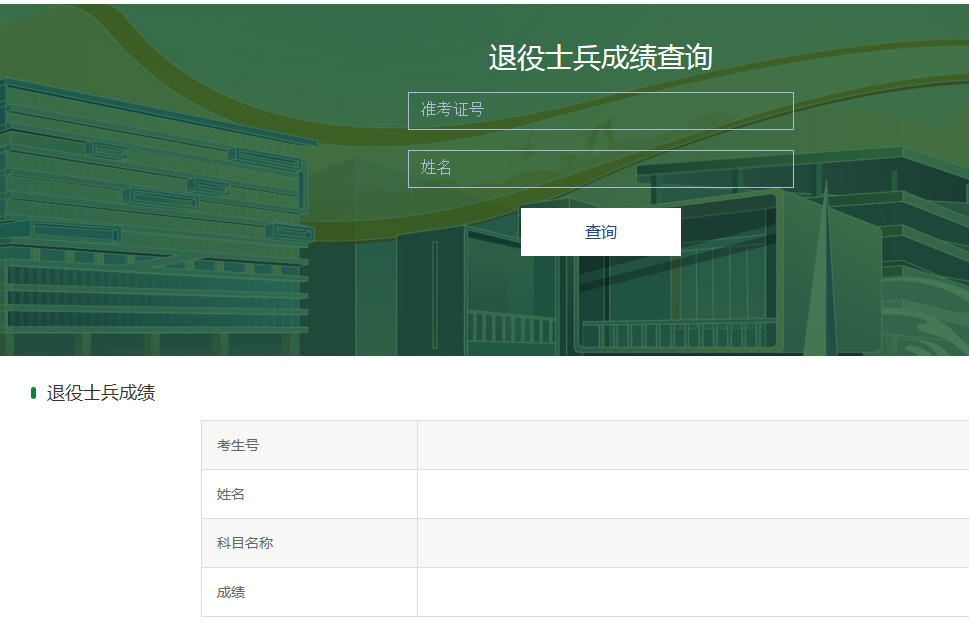Click the 准考证号 input field
The image size is (969, 623).
tap(600, 110)
